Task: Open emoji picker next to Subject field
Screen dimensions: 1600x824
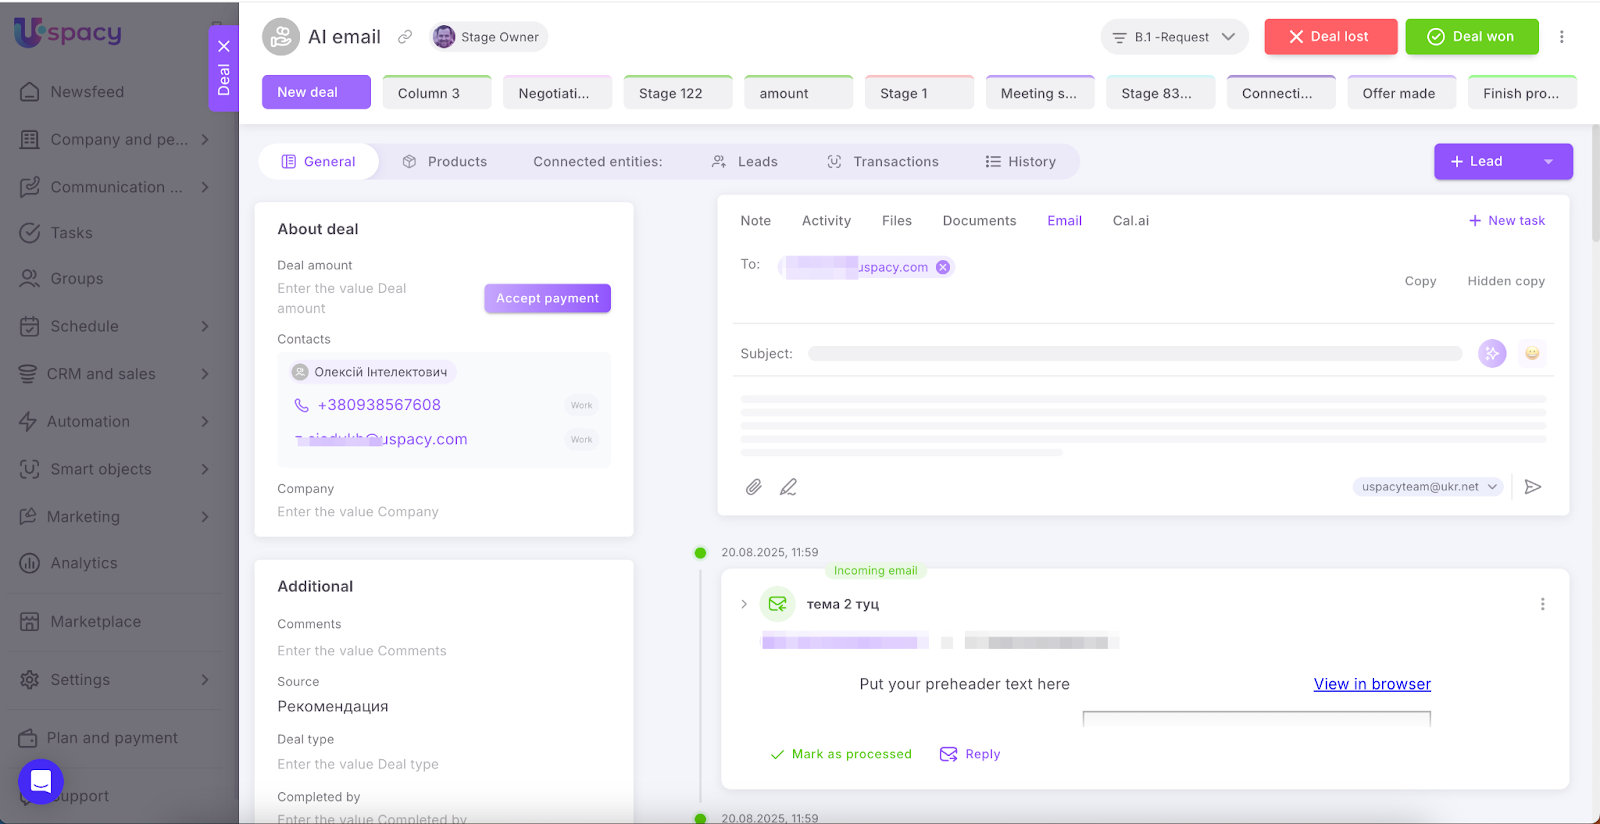Action: [1531, 353]
